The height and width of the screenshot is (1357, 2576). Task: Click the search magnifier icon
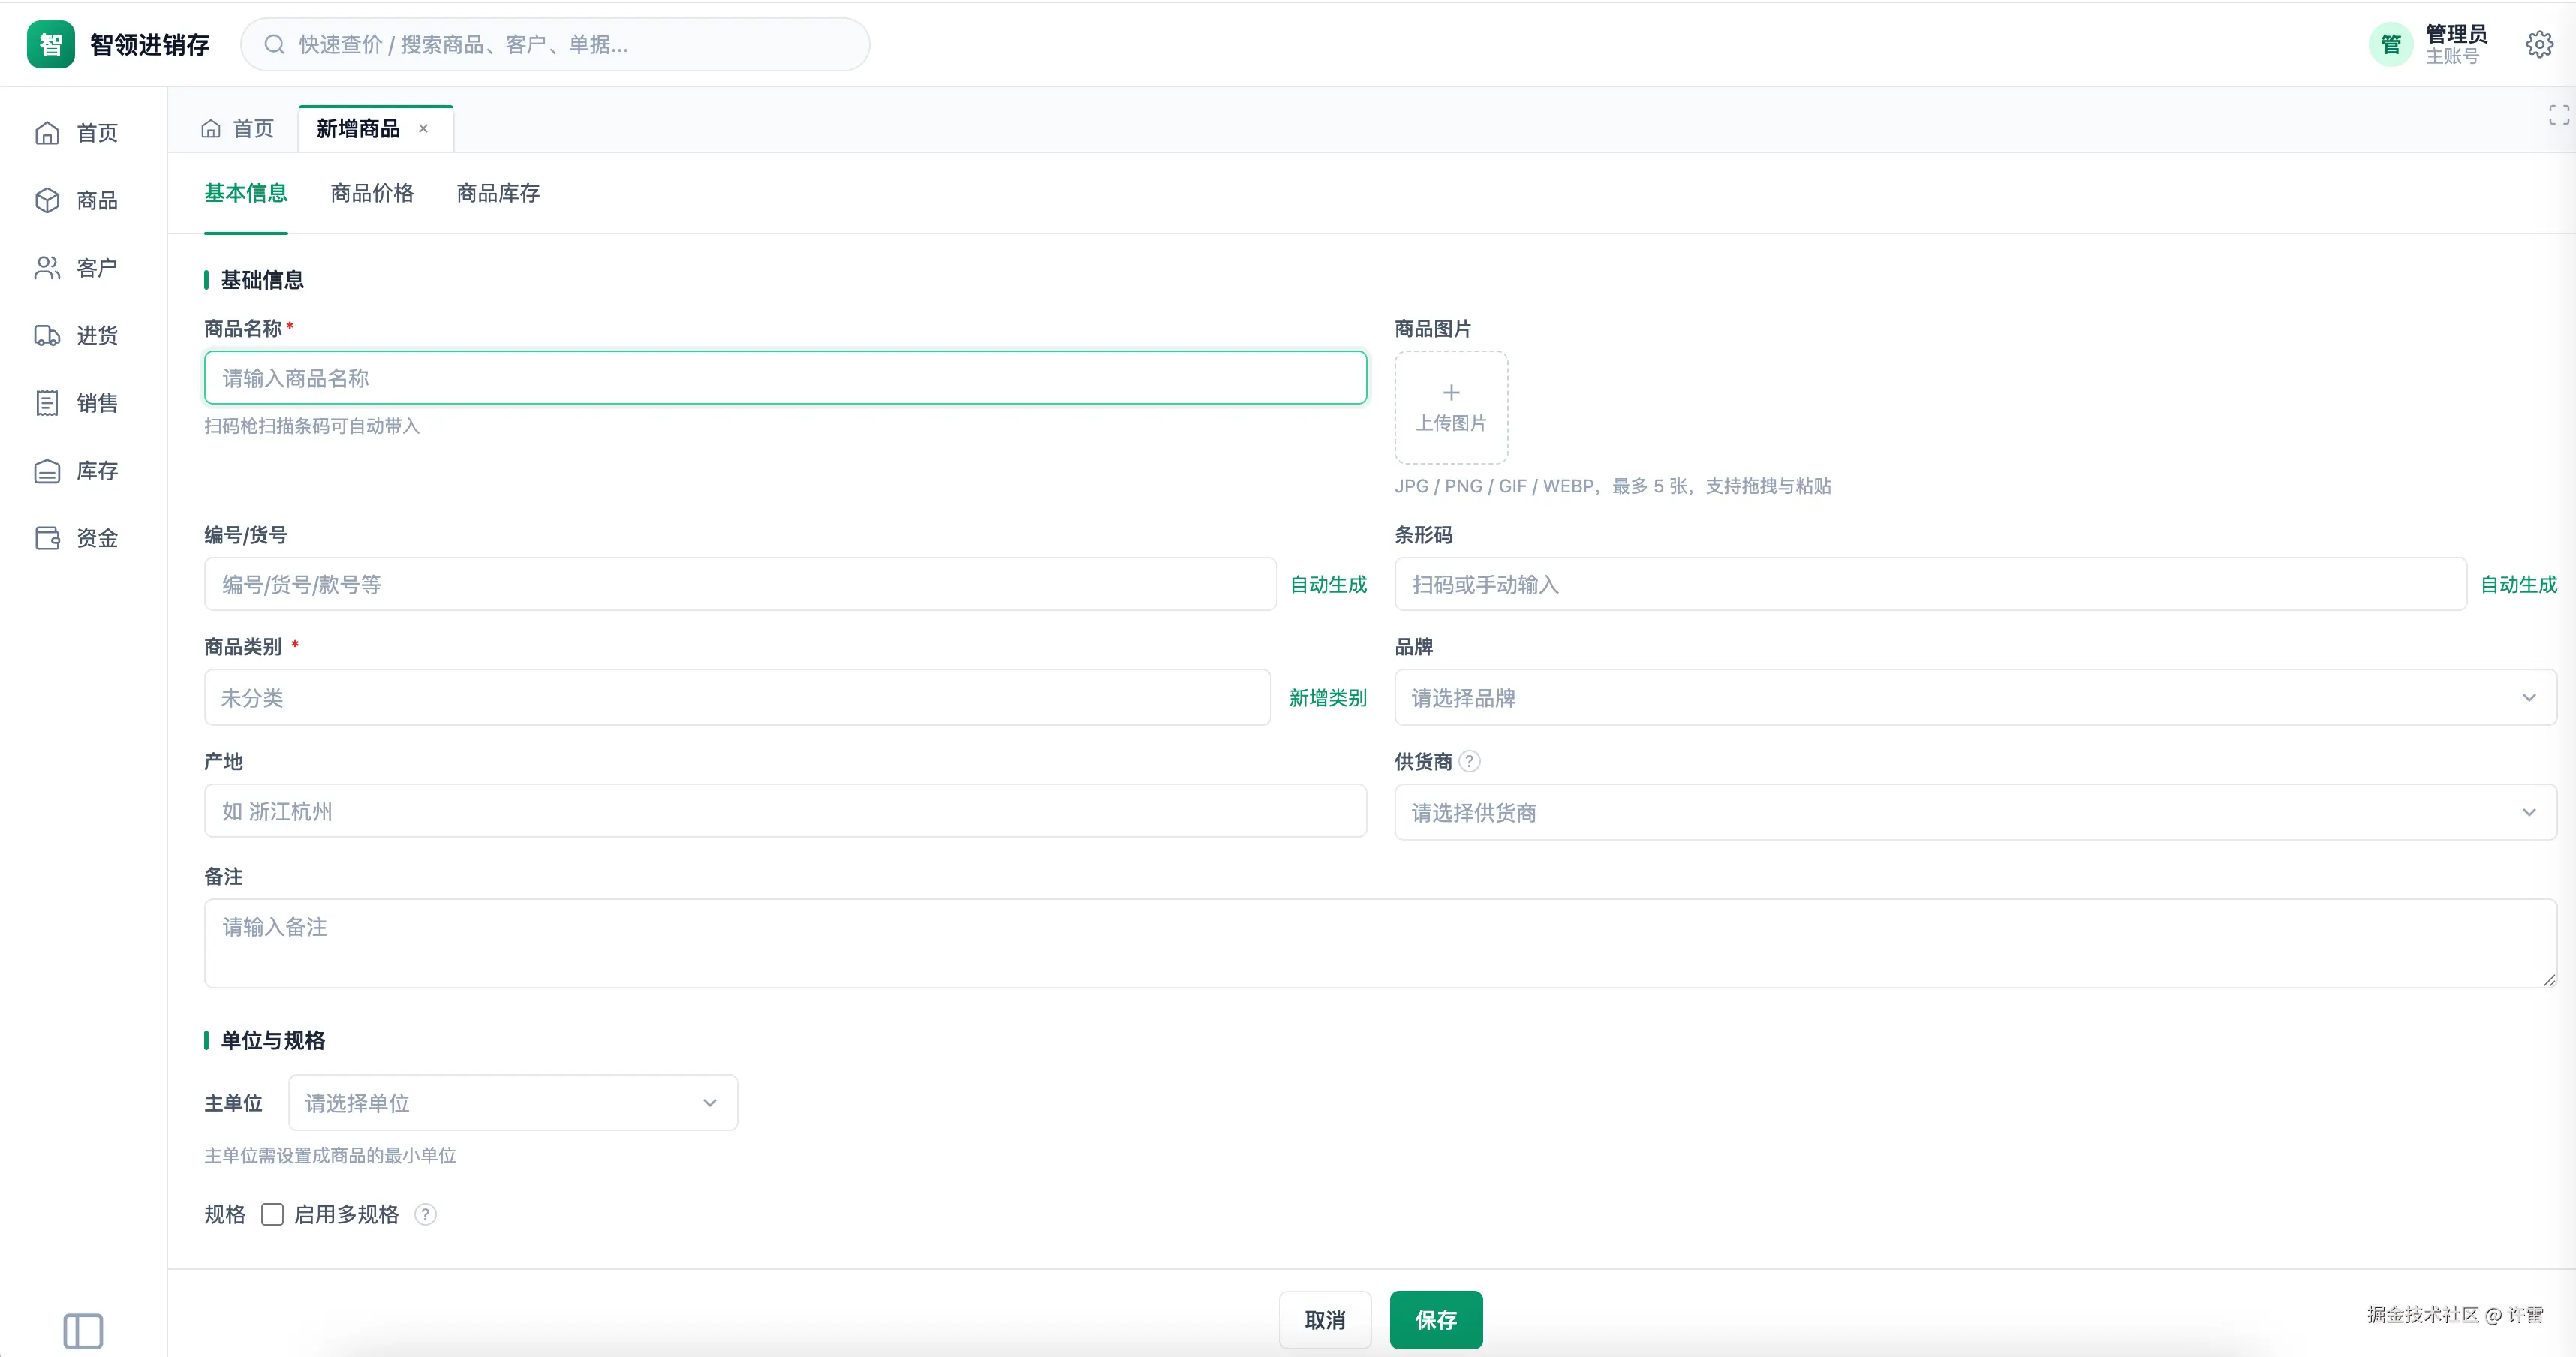pos(274,44)
